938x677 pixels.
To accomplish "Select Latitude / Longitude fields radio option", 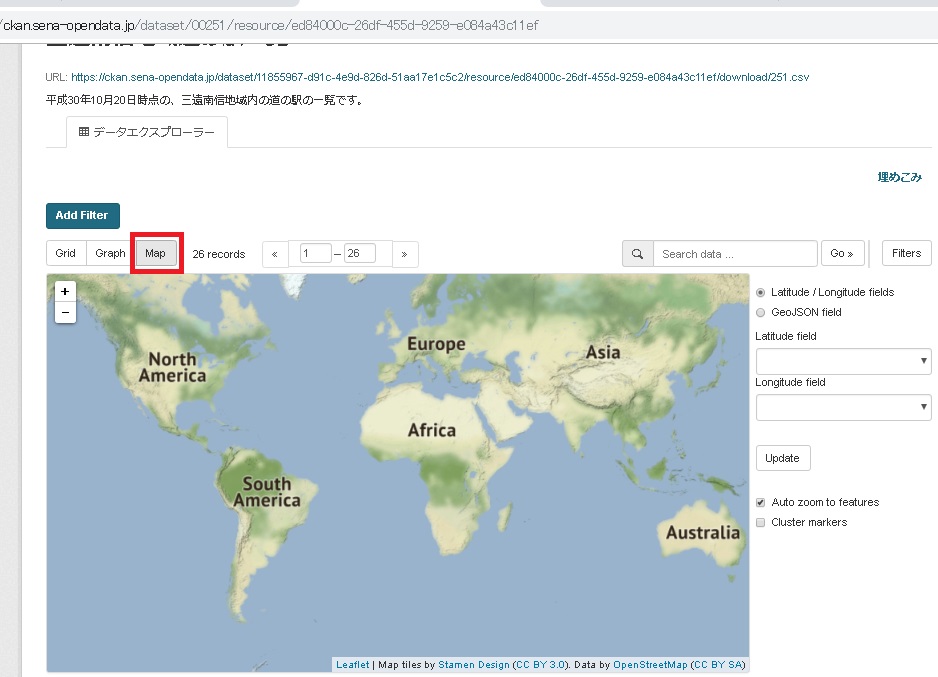I will [x=761, y=292].
